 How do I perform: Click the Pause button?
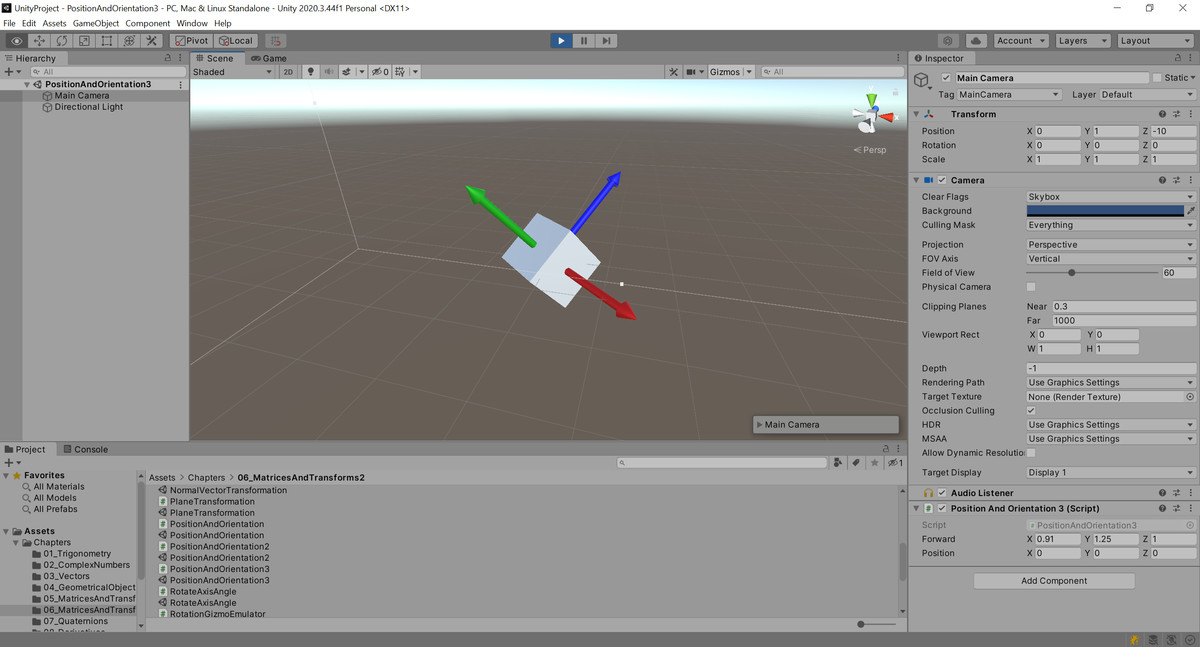(584, 41)
